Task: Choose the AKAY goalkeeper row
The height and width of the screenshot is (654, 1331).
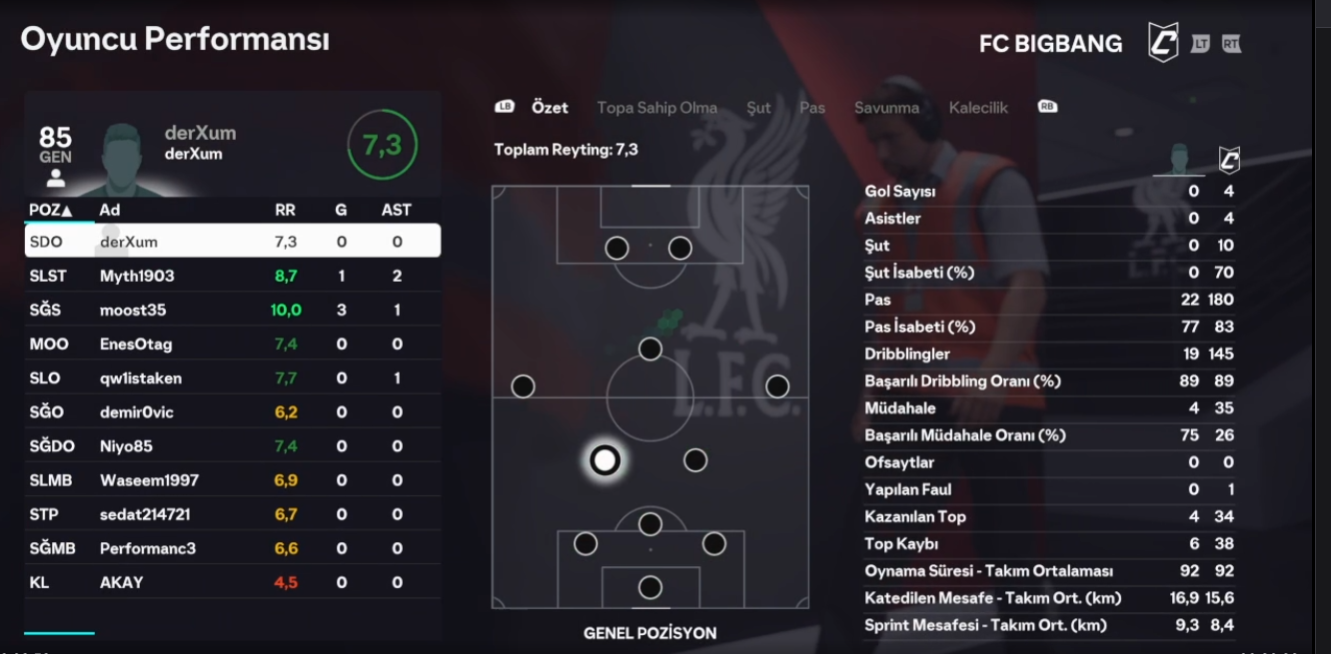Action: (x=232, y=582)
